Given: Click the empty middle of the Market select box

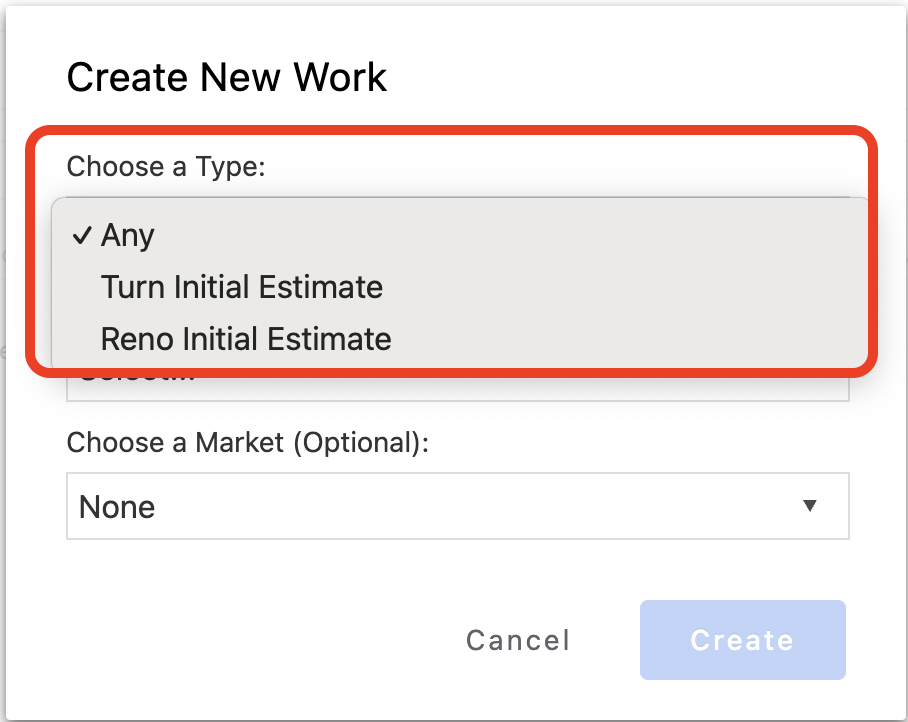Looking at the screenshot, I should [450, 506].
